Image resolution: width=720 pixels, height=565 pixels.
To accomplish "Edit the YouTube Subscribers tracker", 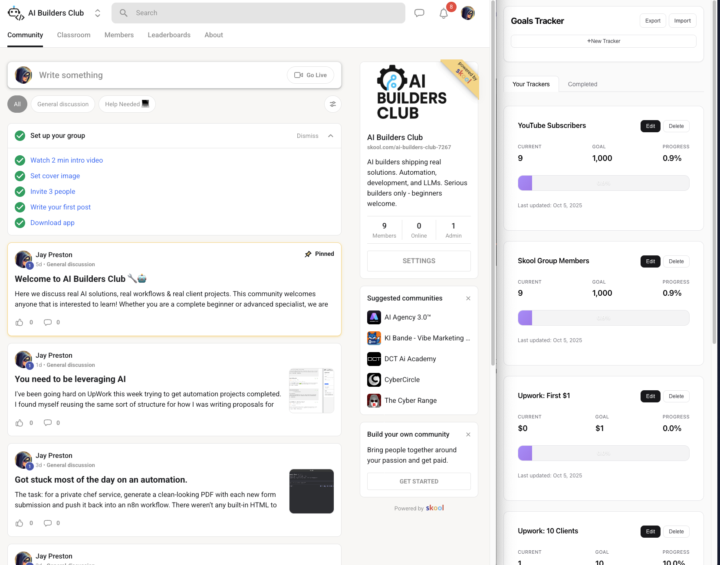I will point(650,126).
